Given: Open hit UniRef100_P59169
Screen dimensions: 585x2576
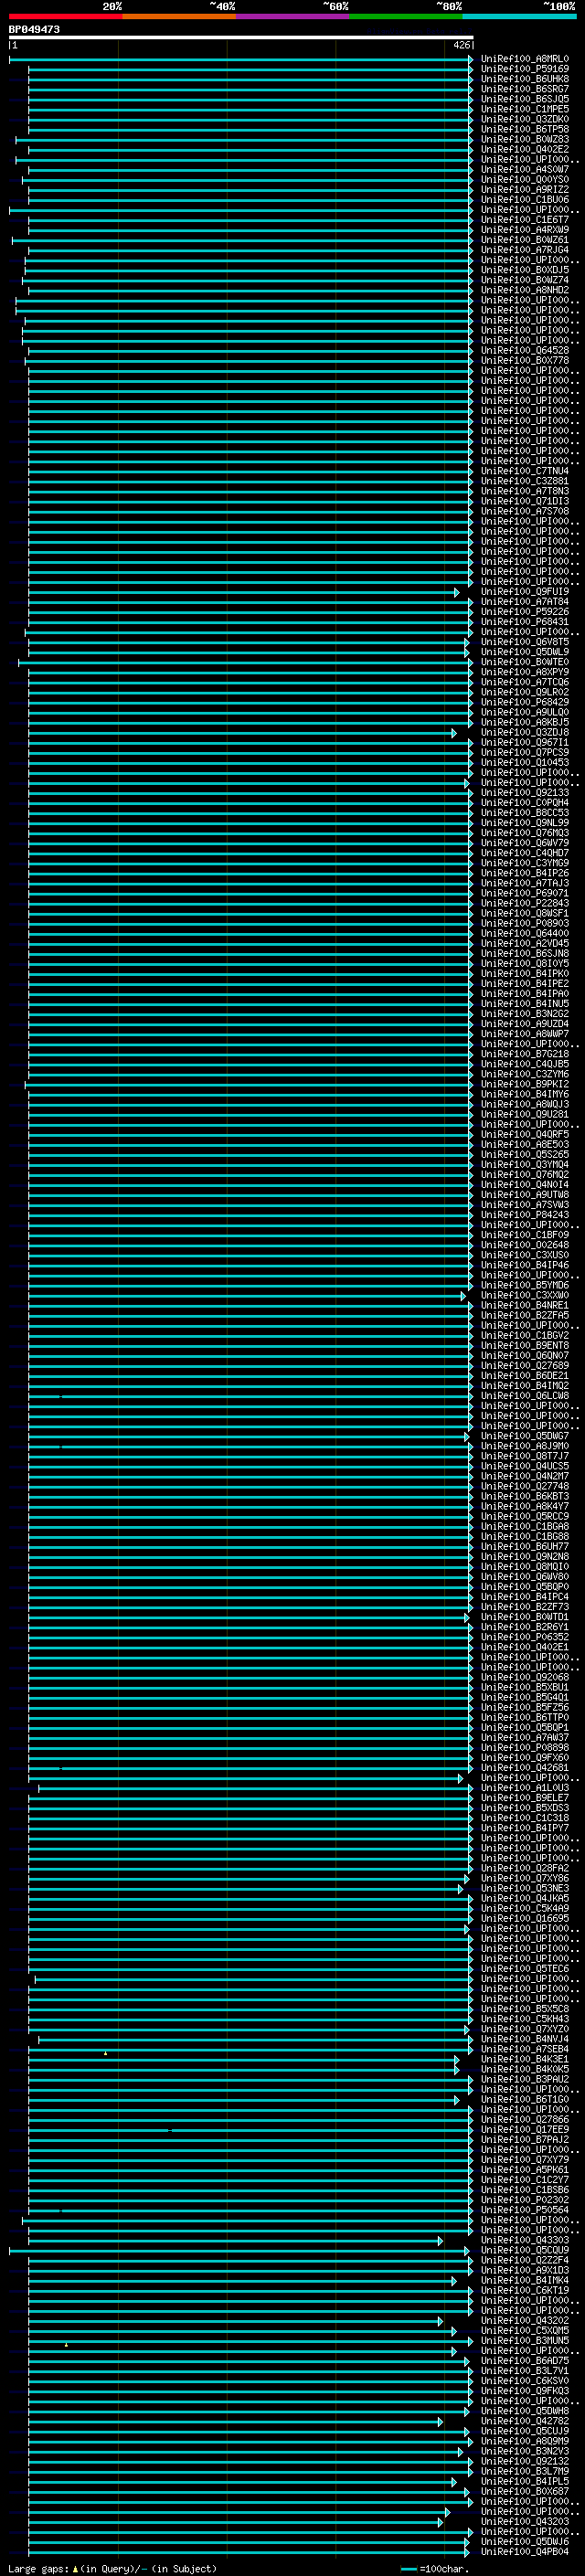Looking at the screenshot, I should click(524, 69).
